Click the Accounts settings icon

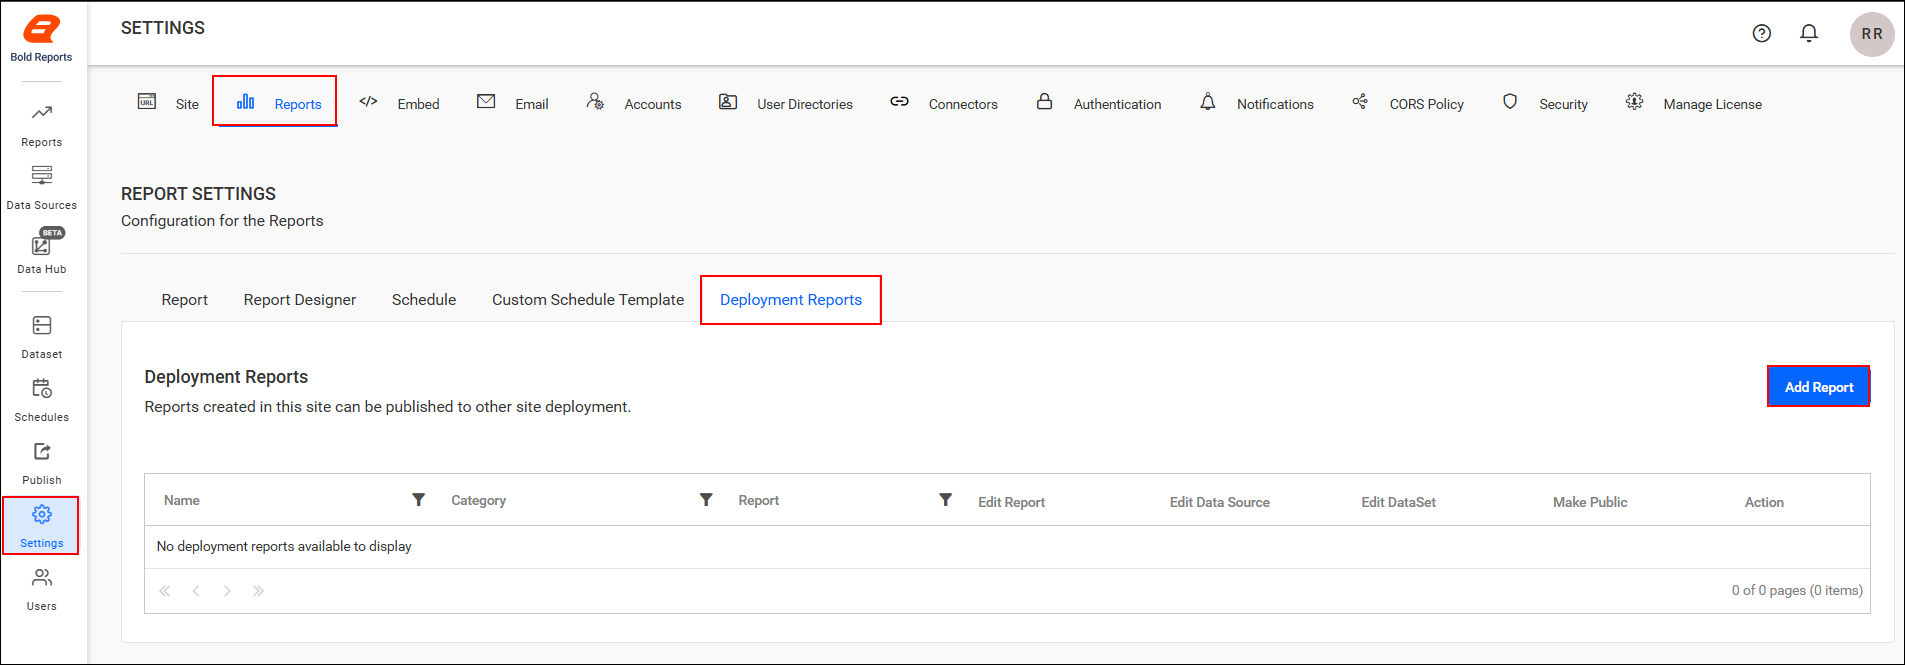click(595, 101)
